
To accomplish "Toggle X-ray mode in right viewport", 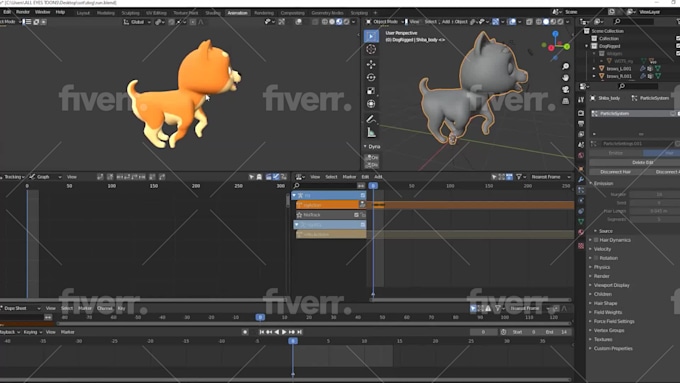I will click(531, 21).
